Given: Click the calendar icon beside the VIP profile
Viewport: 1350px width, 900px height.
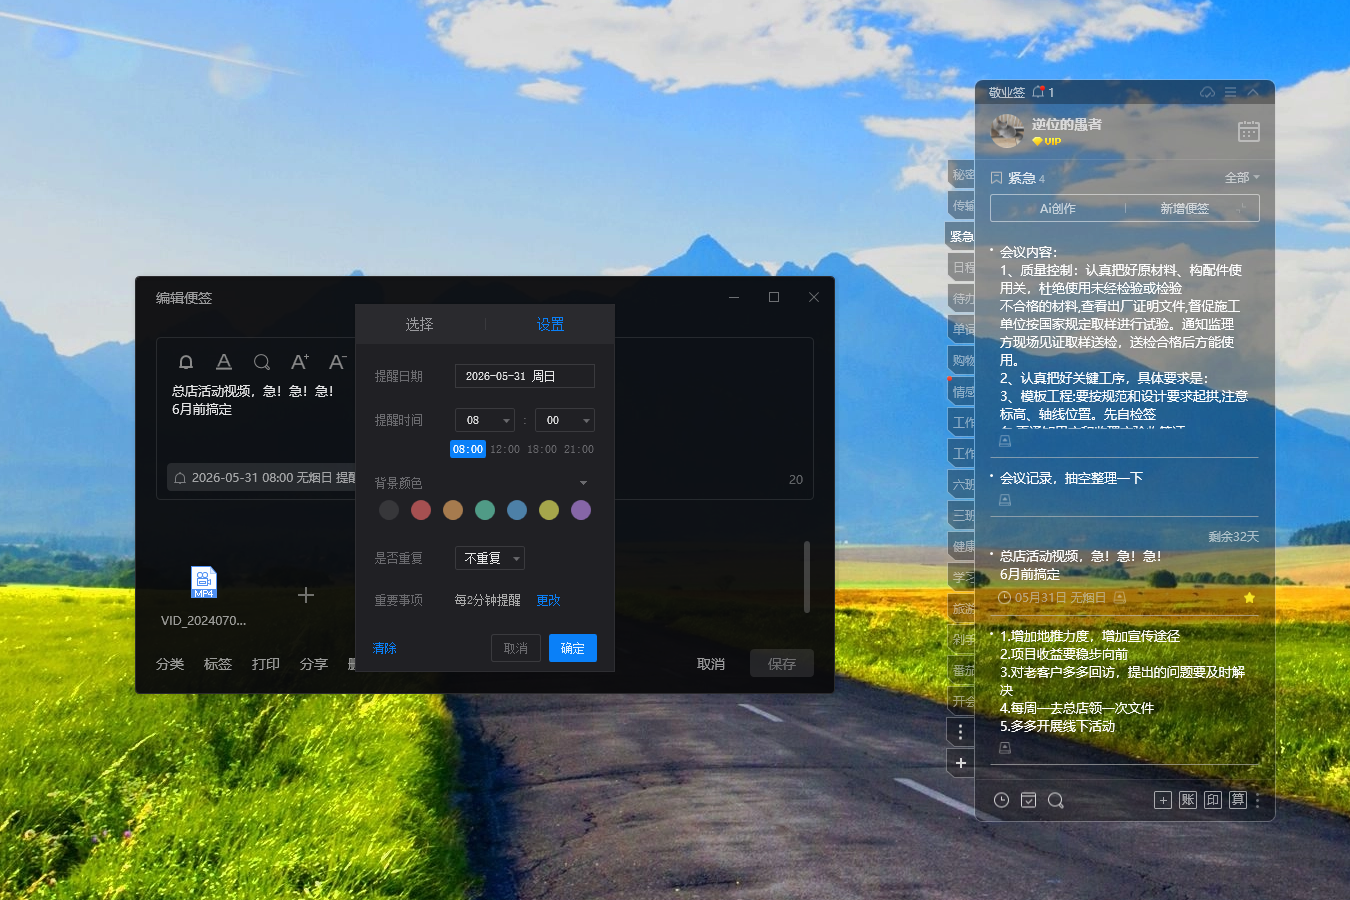Looking at the screenshot, I should (1248, 131).
